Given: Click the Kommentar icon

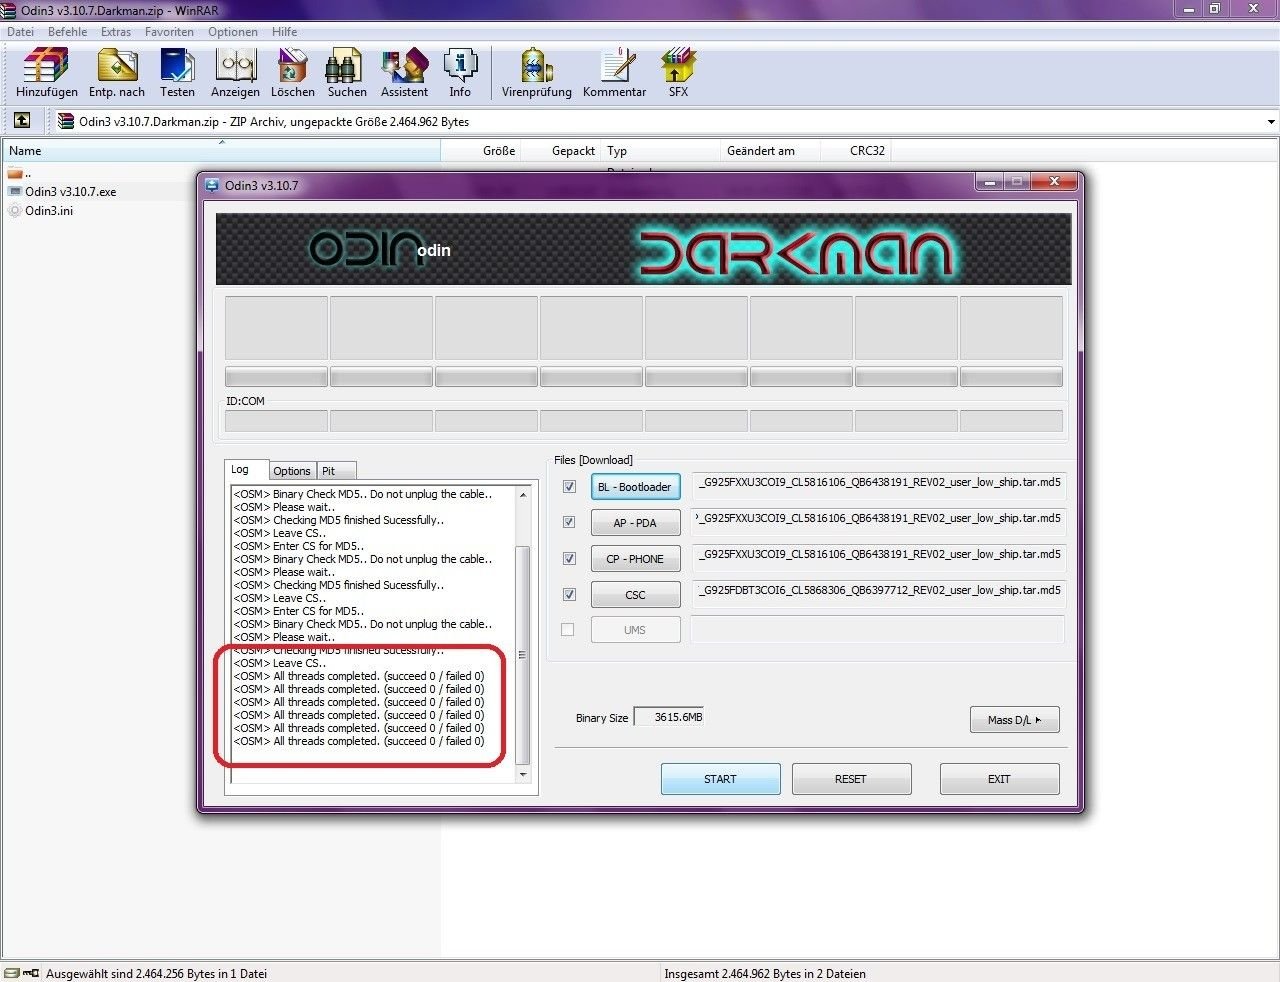Looking at the screenshot, I should click(x=615, y=72).
